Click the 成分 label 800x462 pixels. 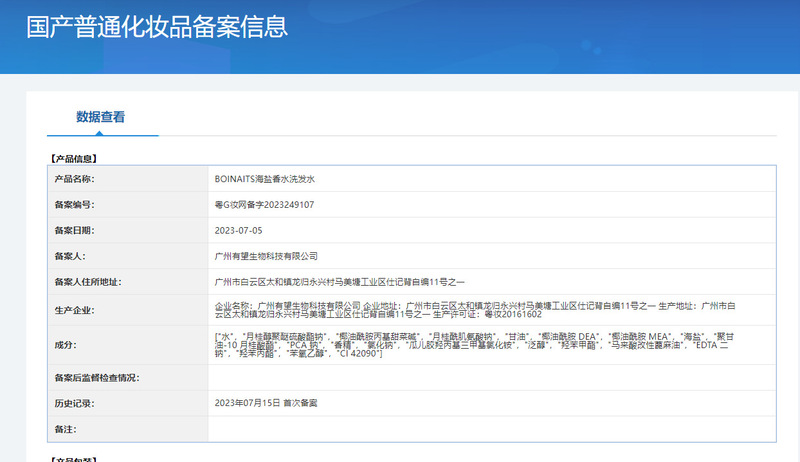tap(66, 345)
